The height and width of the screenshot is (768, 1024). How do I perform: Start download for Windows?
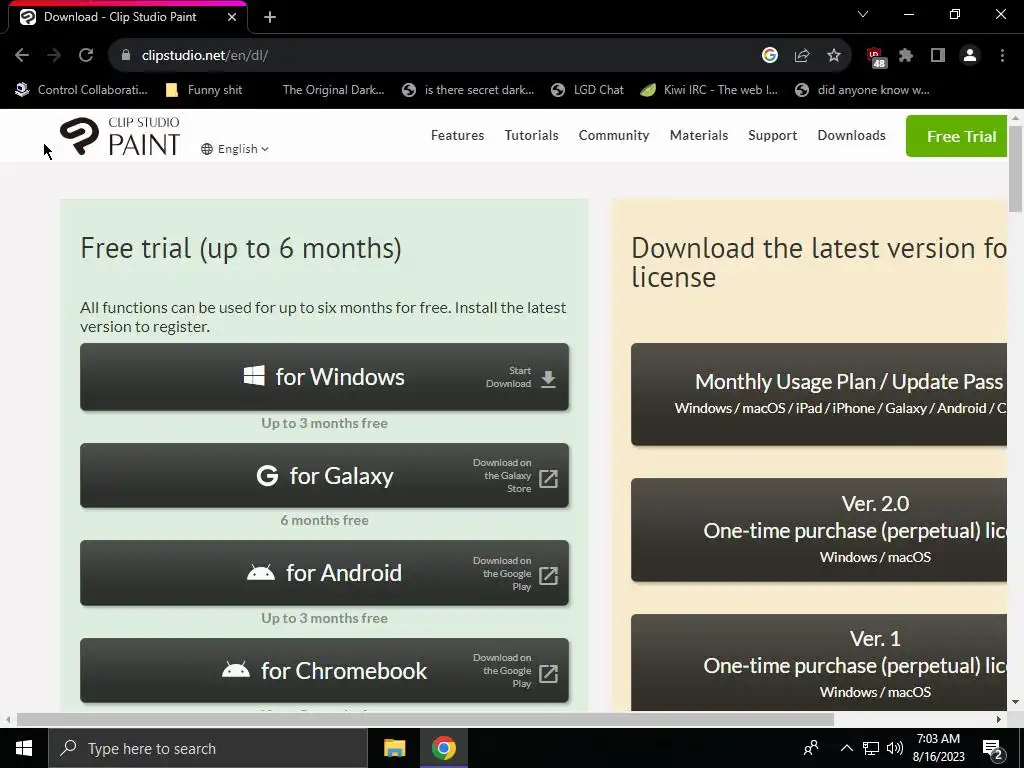[325, 377]
